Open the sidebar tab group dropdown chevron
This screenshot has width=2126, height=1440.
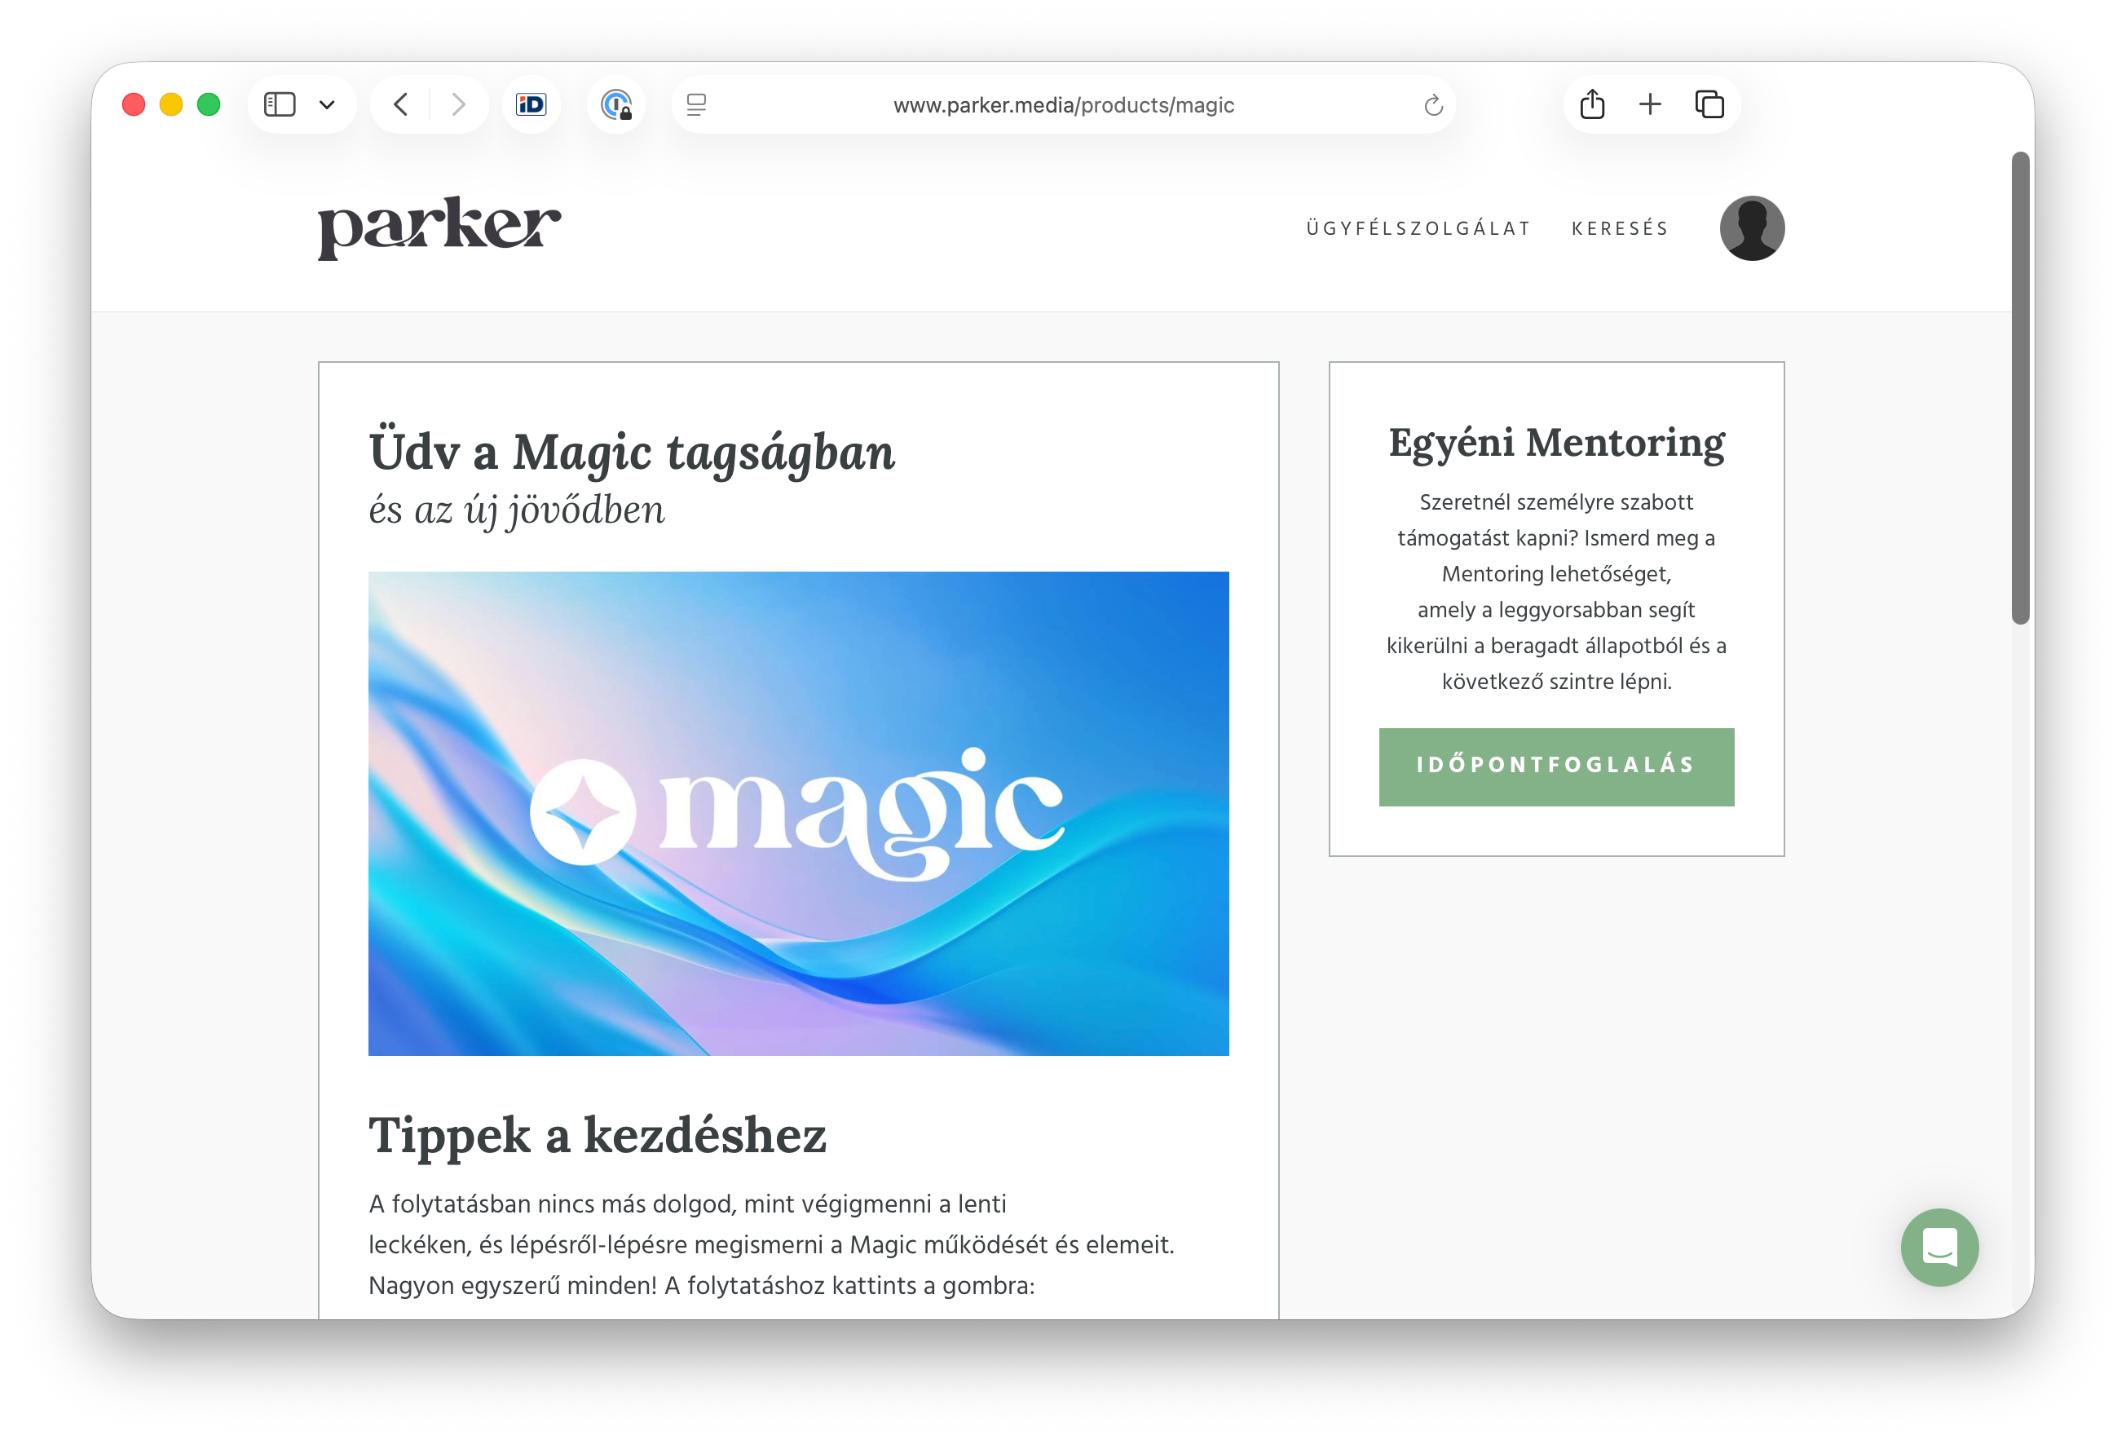tap(327, 105)
